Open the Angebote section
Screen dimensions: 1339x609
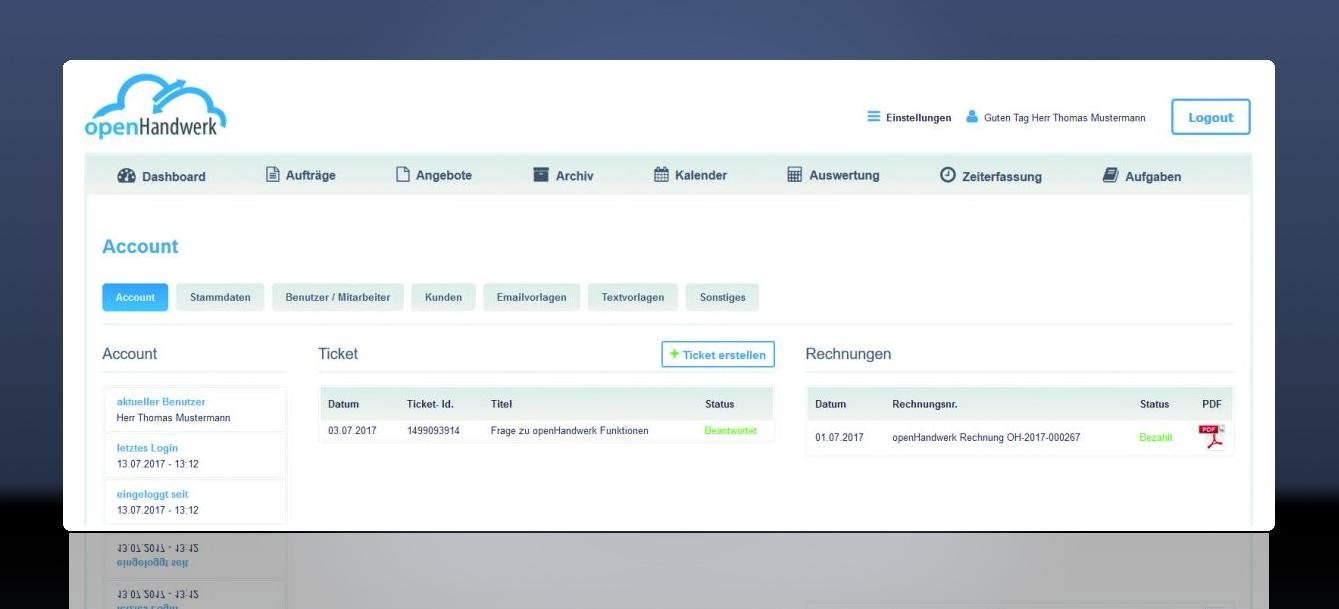tap(434, 175)
